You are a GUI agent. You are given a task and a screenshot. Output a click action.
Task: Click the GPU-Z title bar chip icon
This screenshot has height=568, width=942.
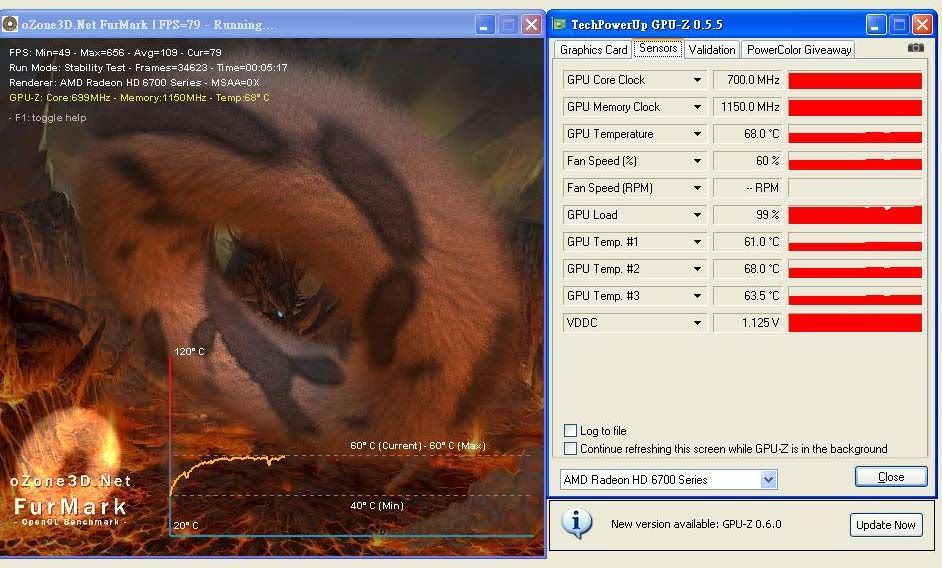[559, 24]
